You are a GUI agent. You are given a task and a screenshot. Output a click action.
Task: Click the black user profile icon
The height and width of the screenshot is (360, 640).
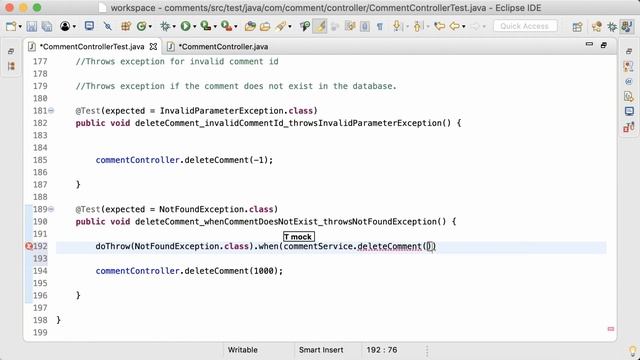(x=65, y=27)
